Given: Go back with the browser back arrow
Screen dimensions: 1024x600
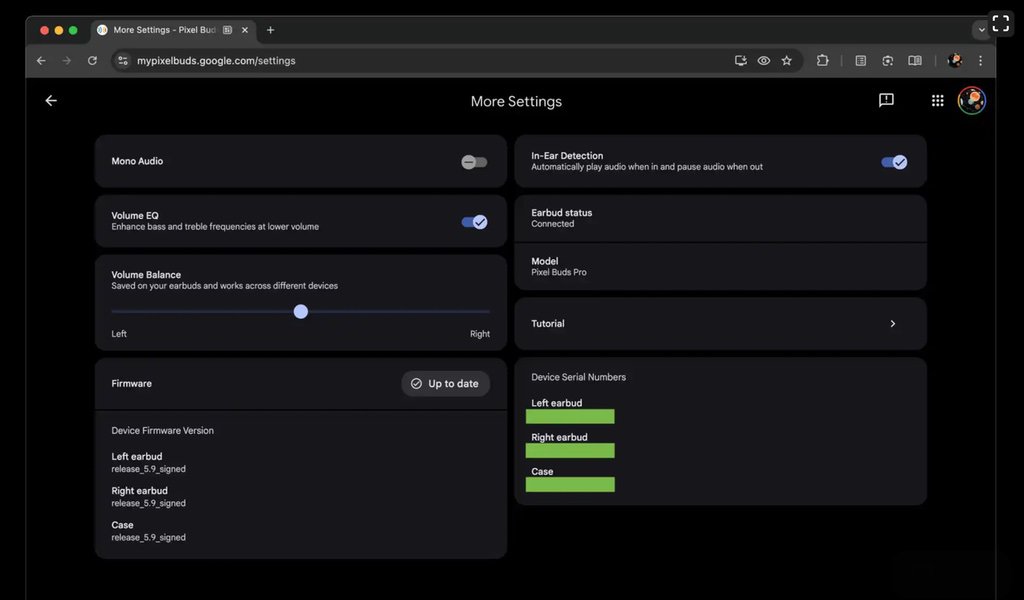Looking at the screenshot, I should [41, 61].
